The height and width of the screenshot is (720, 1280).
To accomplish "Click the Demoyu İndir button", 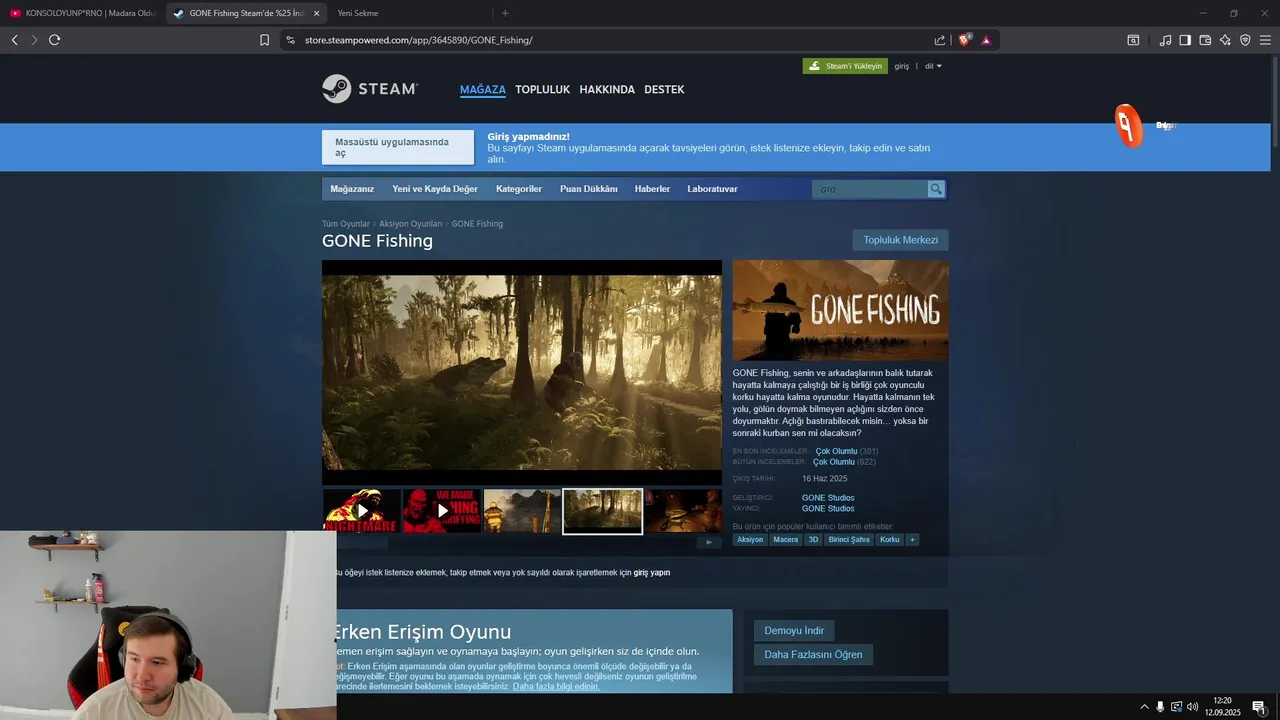I will tap(794, 631).
